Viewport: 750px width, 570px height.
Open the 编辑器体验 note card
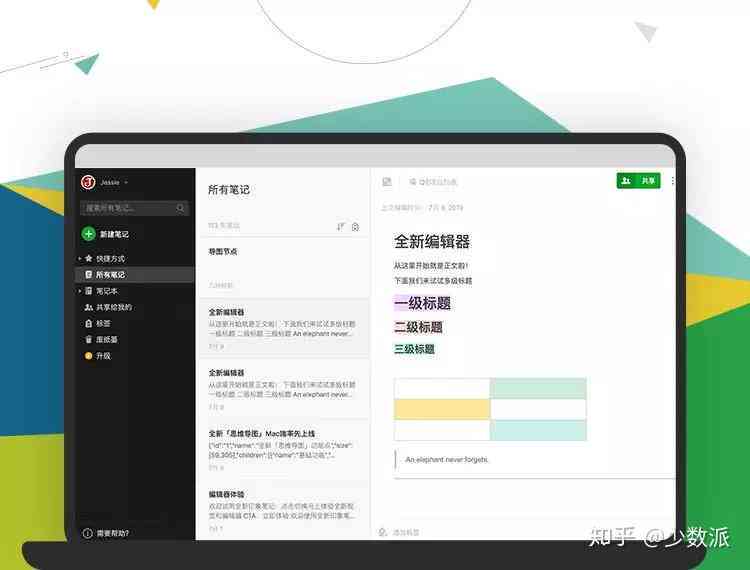(x=284, y=510)
